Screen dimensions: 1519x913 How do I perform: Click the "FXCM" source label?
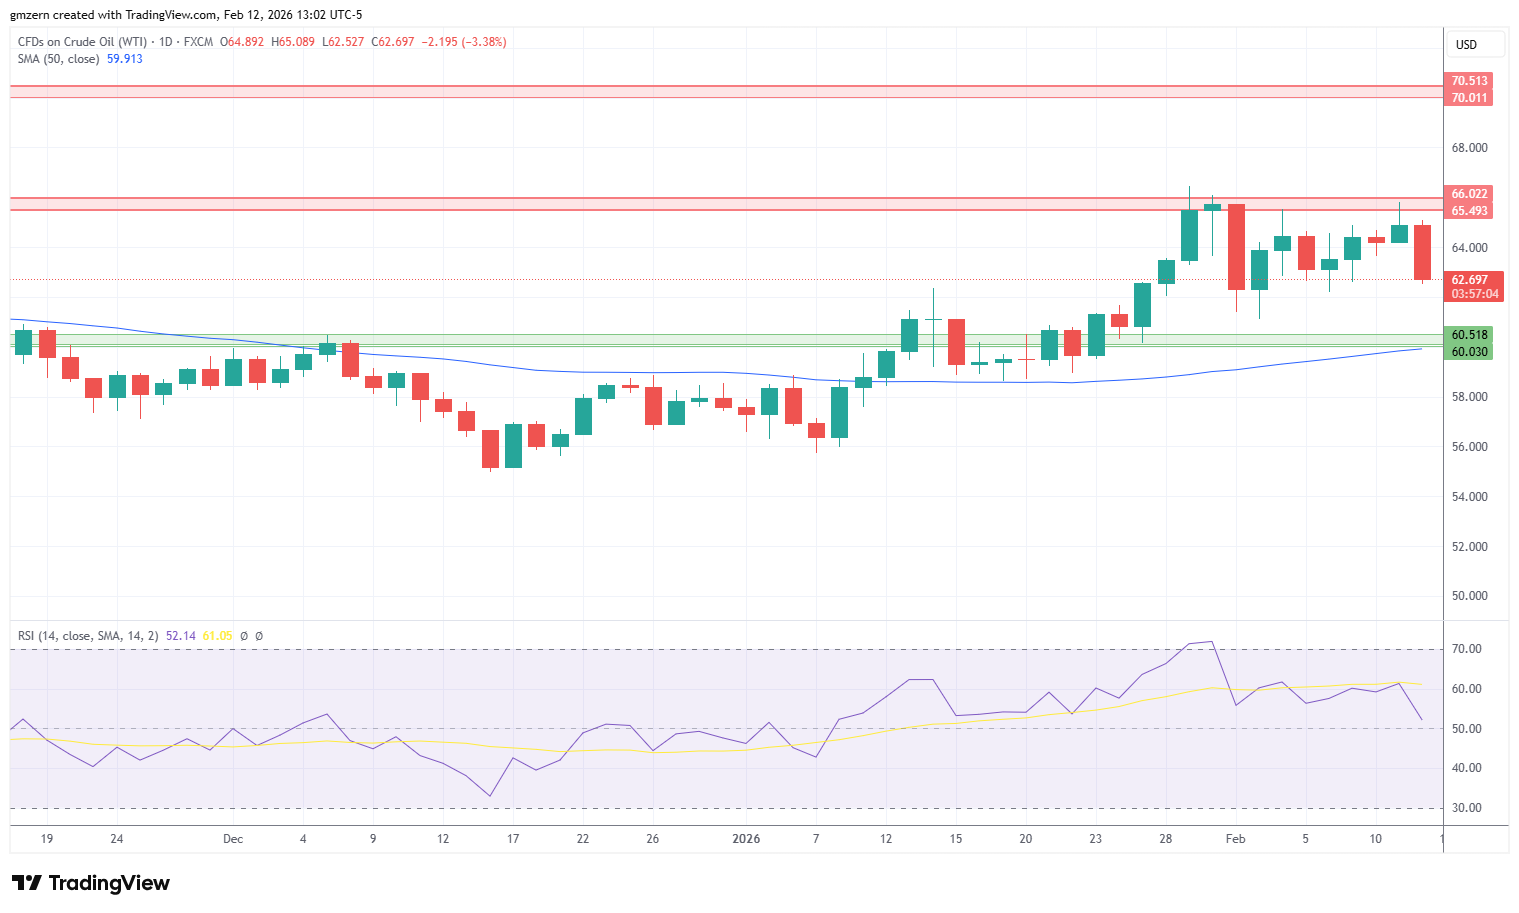pos(198,42)
